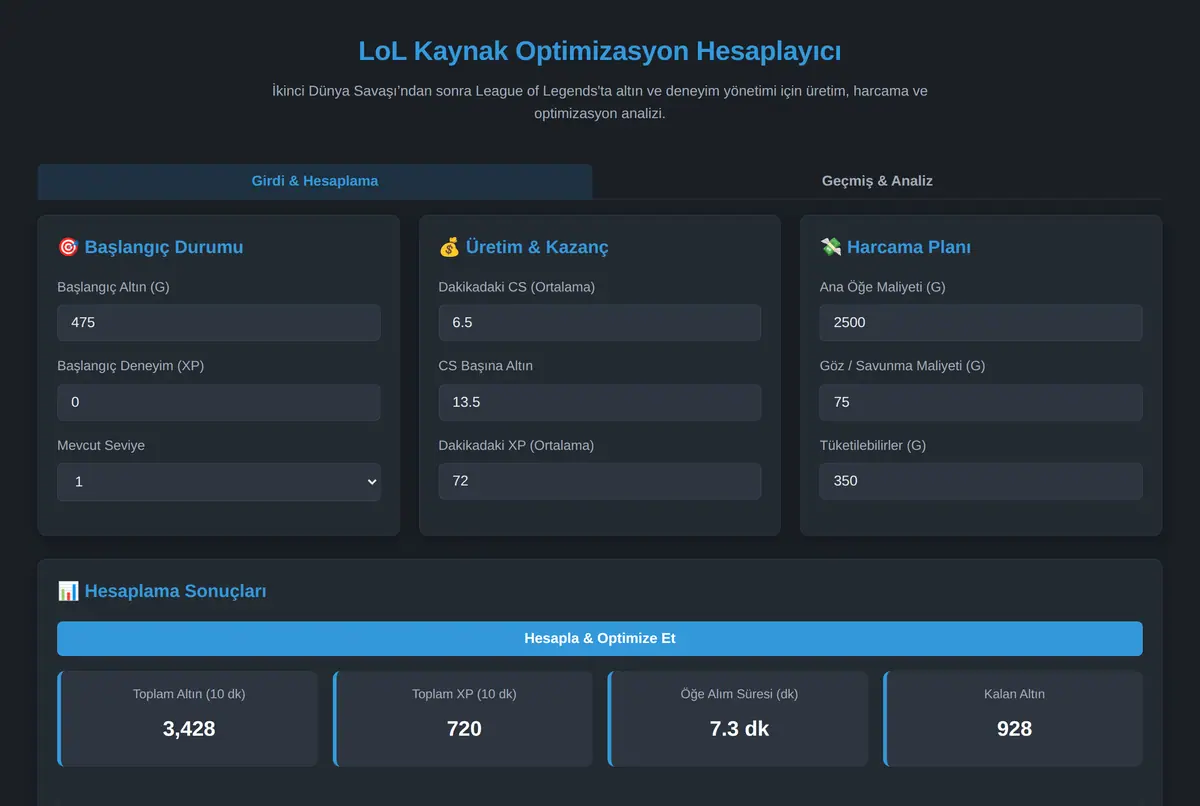
Task: Click the Kalan Altın value 928
Action: [1014, 728]
